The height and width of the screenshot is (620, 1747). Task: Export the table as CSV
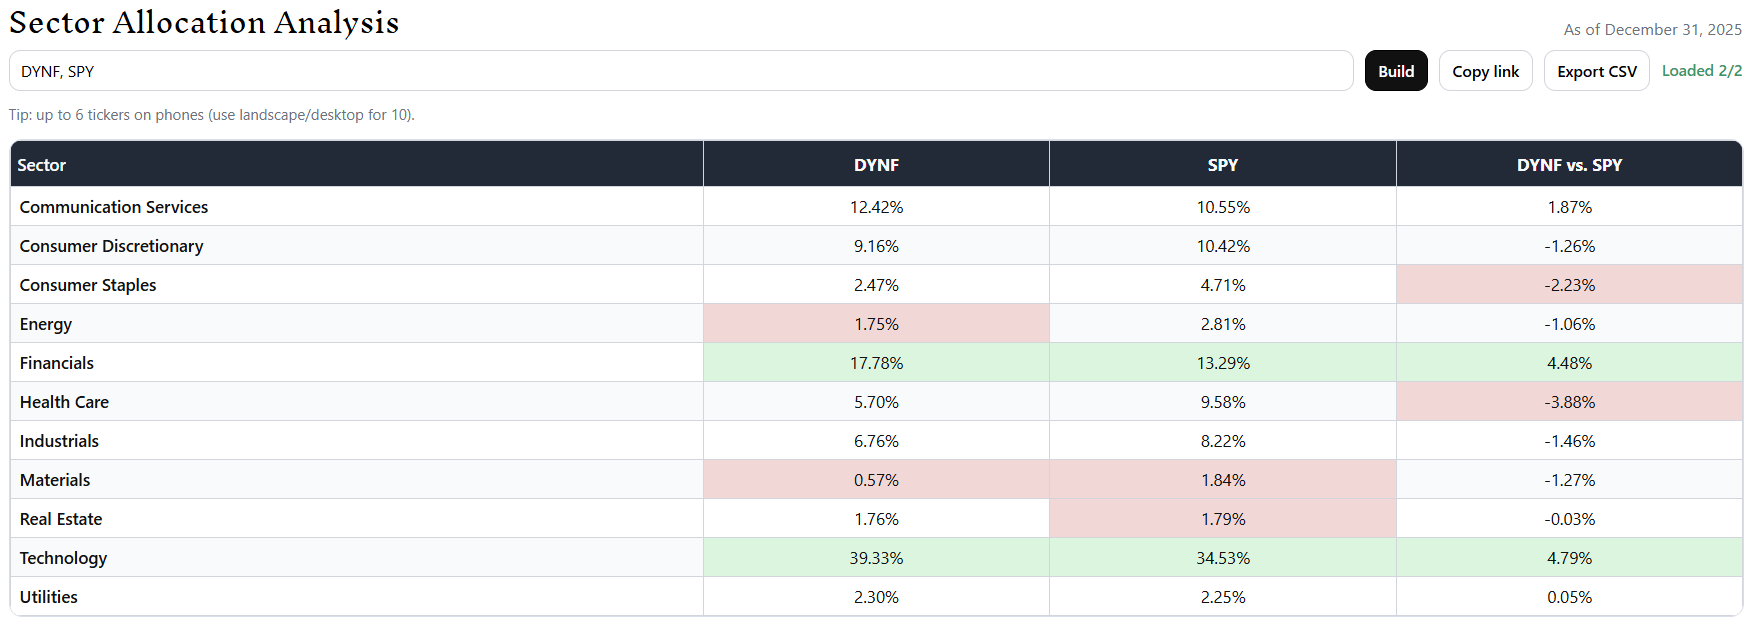(1596, 71)
